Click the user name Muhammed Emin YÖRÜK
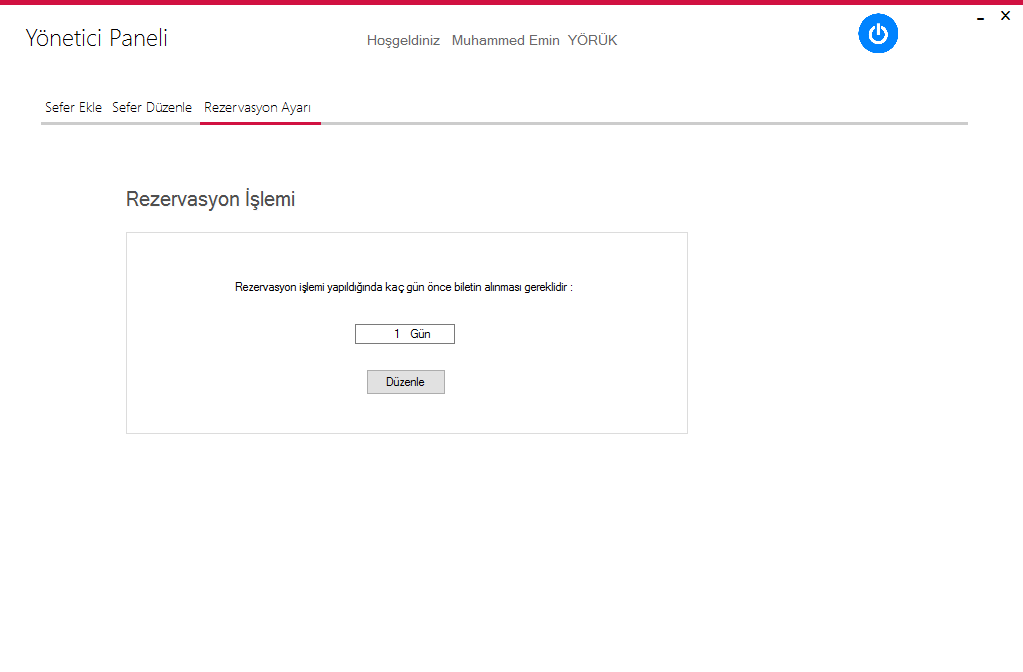 [x=534, y=40]
